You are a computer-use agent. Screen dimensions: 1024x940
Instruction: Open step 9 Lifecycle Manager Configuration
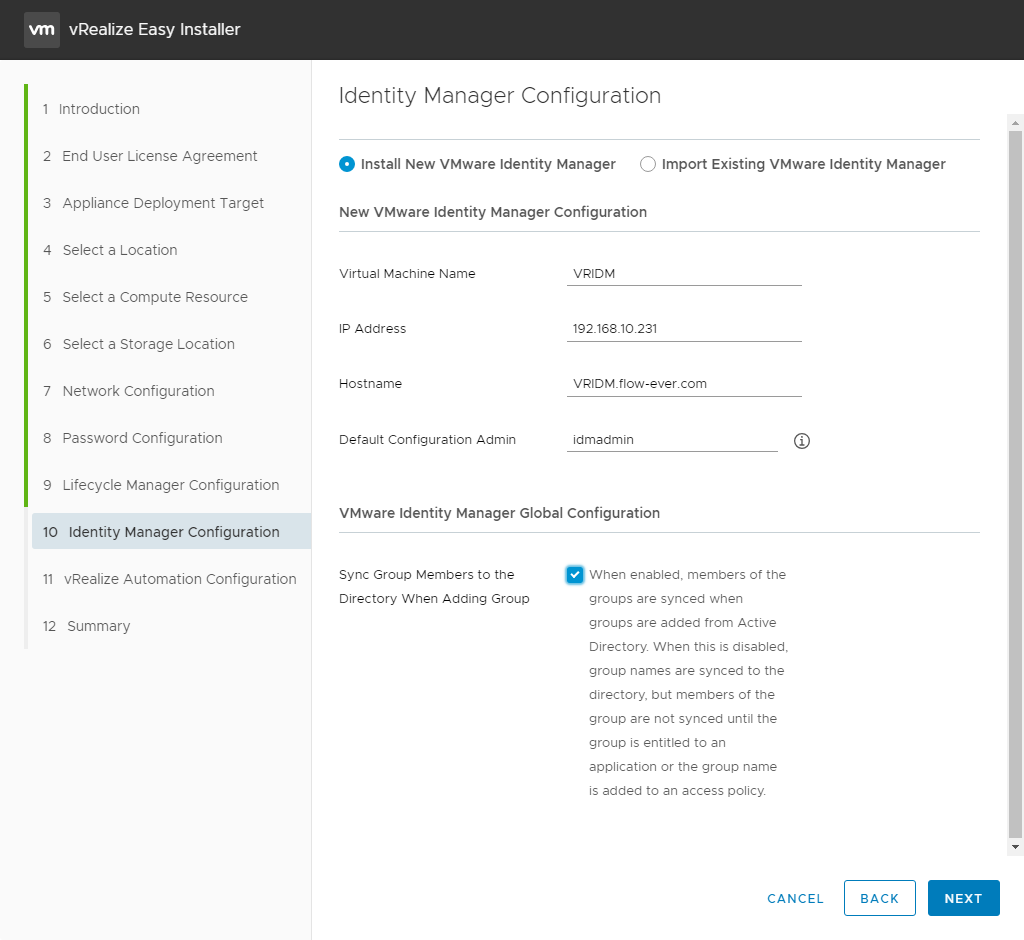[x=161, y=485]
